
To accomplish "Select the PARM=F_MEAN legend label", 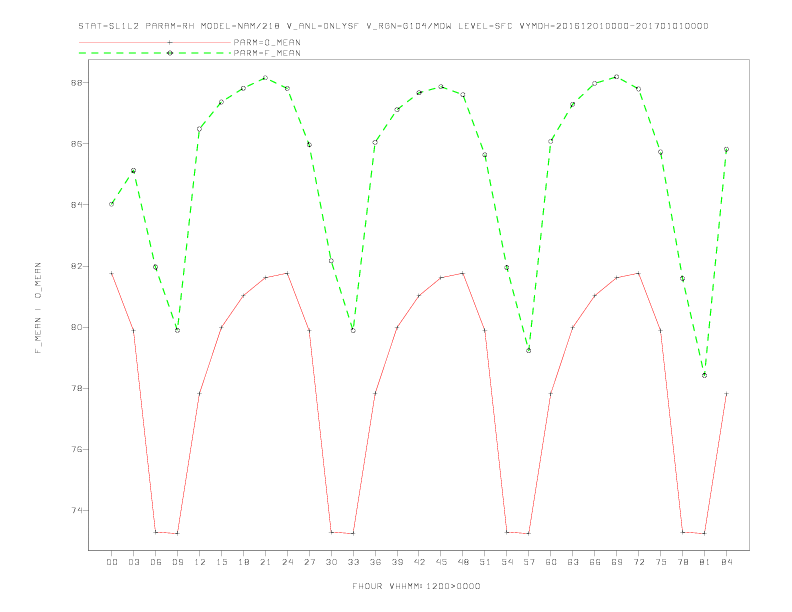I will [x=267, y=53].
